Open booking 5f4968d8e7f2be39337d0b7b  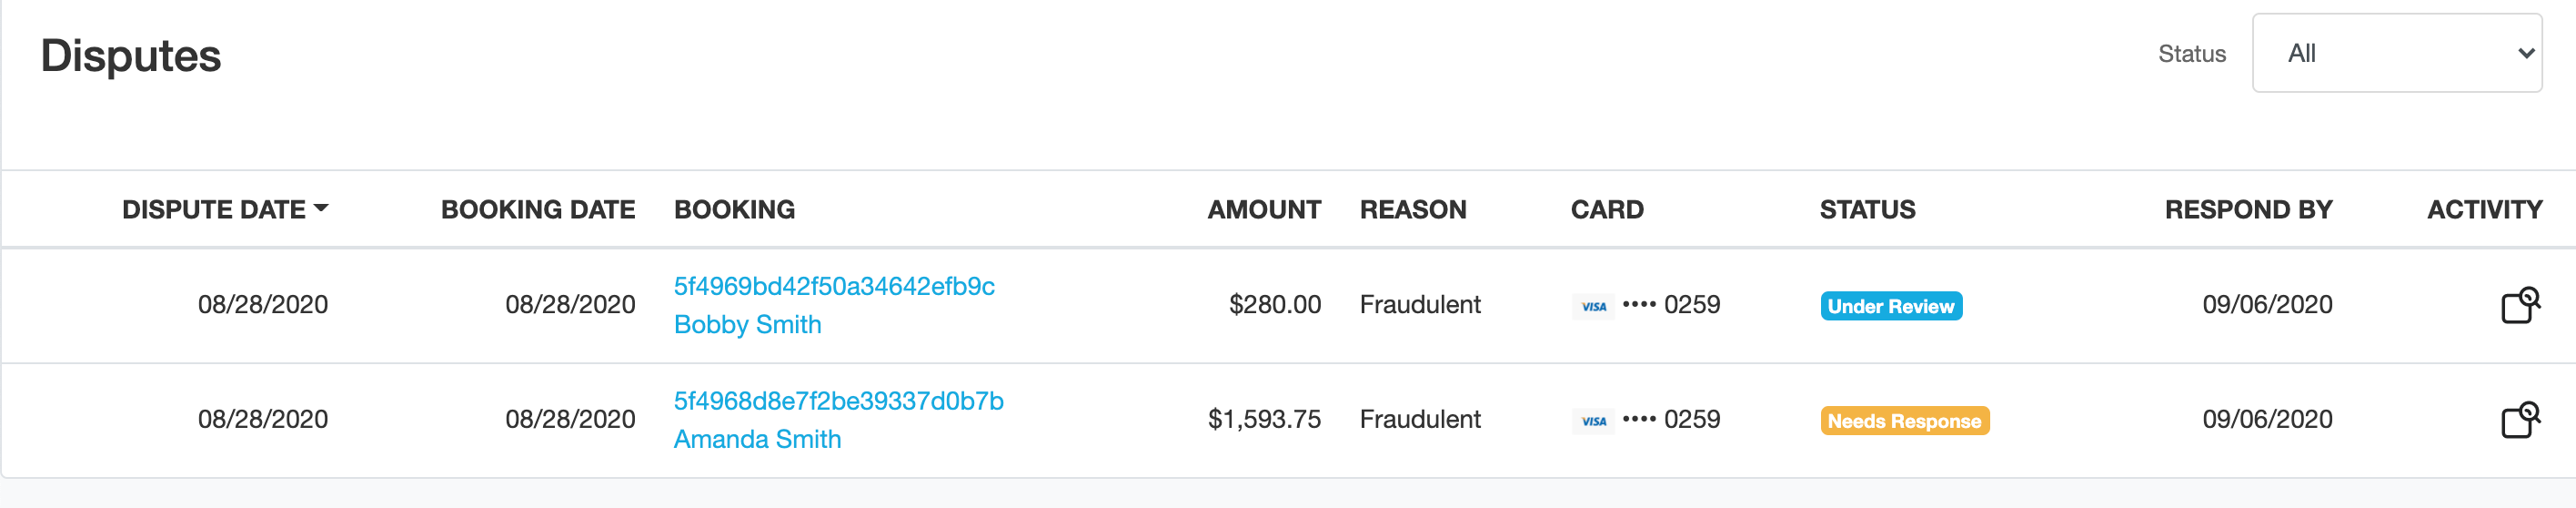tap(838, 401)
